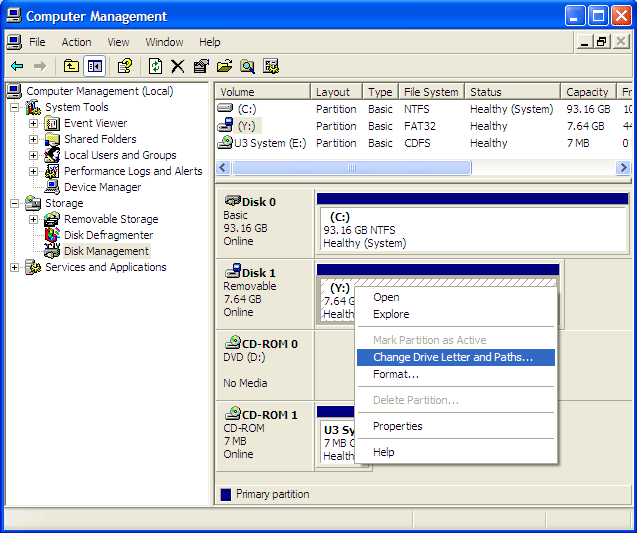Screen dimensions: 637x533
Task: Click the Refresh toolbar icon
Action: coord(155,66)
